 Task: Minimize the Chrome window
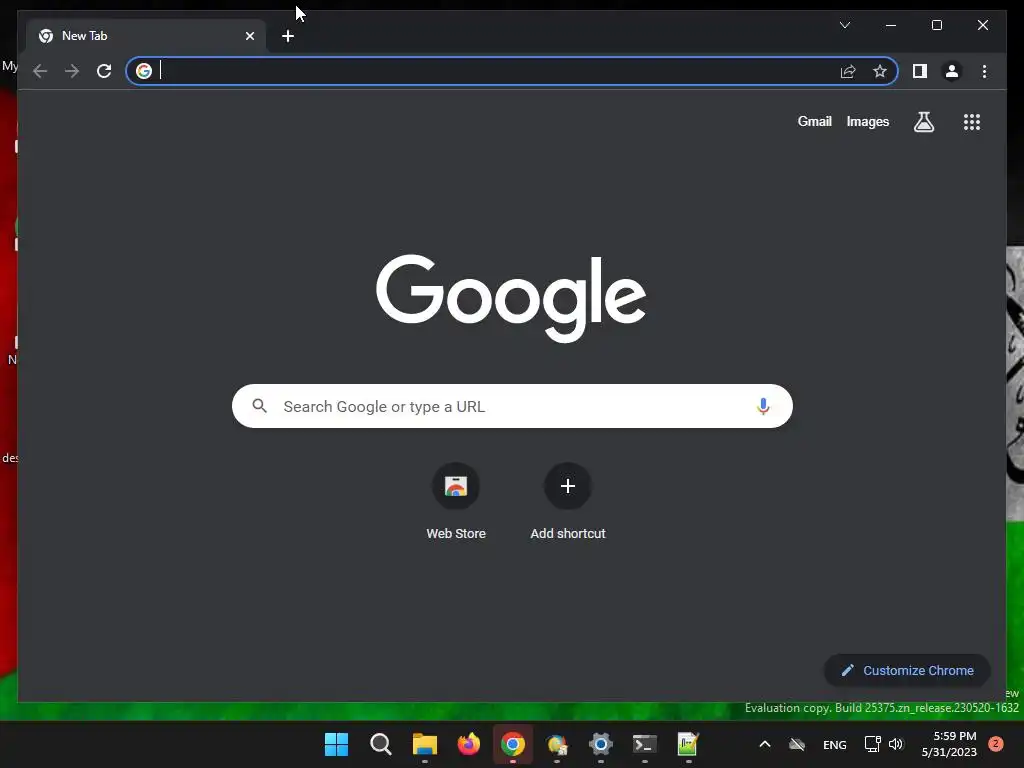coord(891,25)
